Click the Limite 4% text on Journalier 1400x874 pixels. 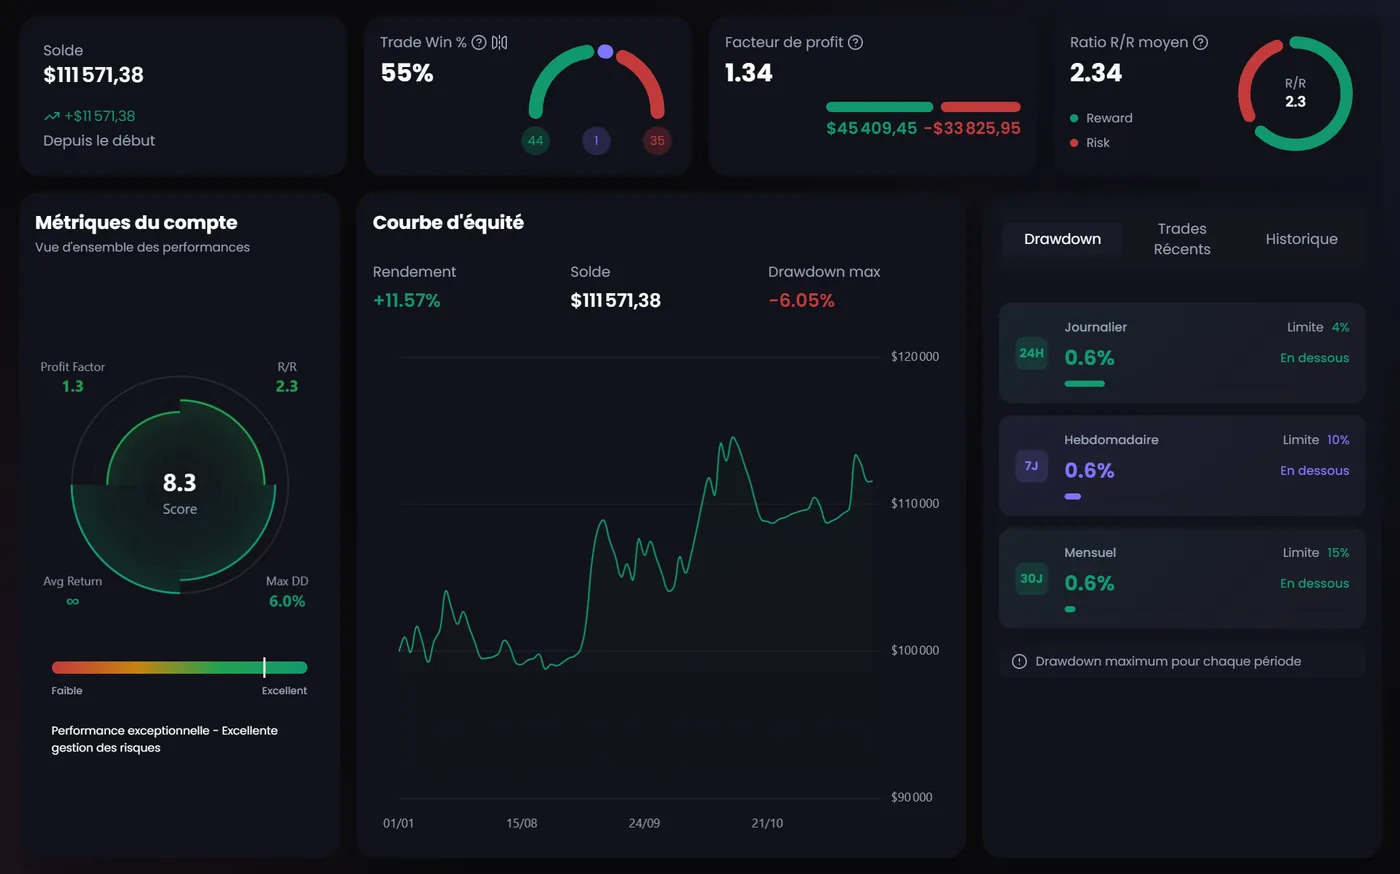(1318, 327)
